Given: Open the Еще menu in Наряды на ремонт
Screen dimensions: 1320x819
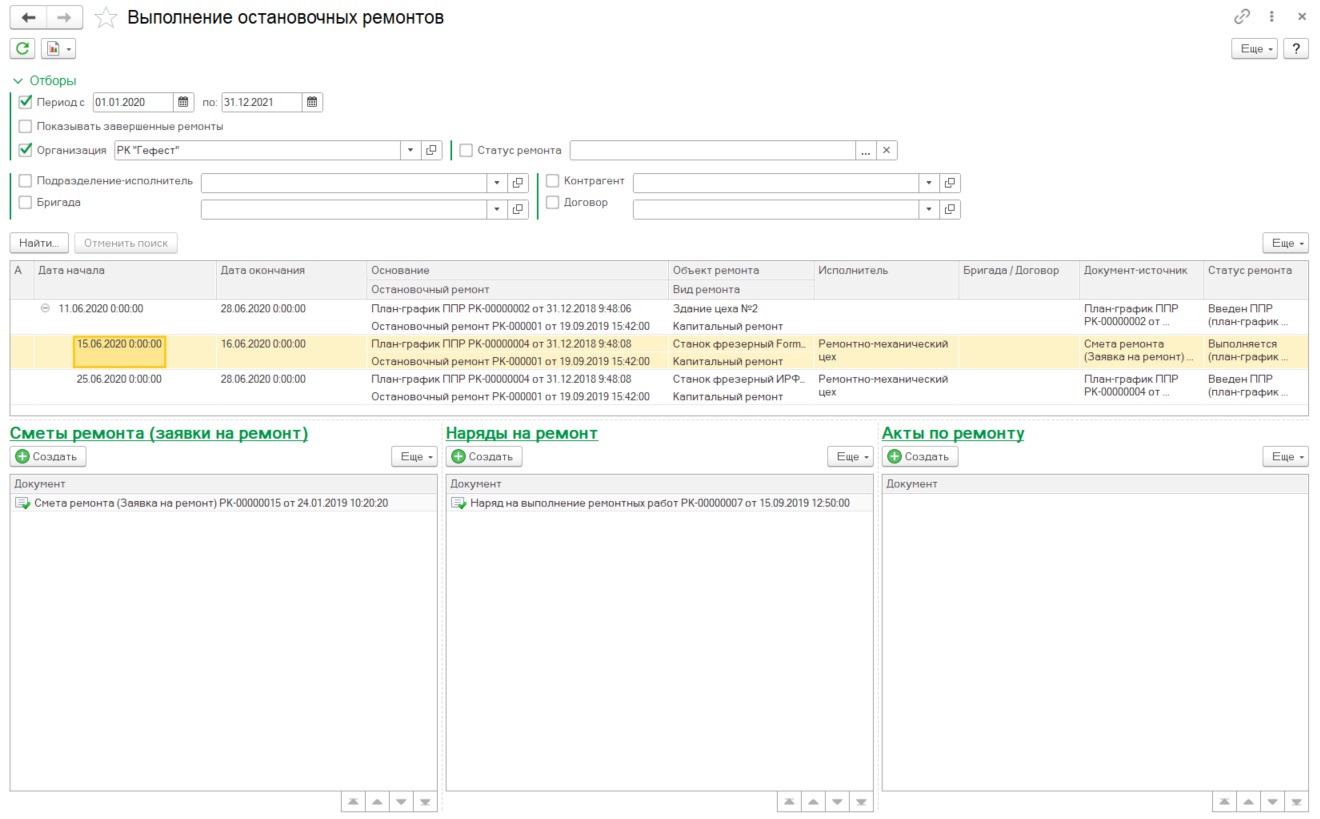Looking at the screenshot, I should point(849,457).
